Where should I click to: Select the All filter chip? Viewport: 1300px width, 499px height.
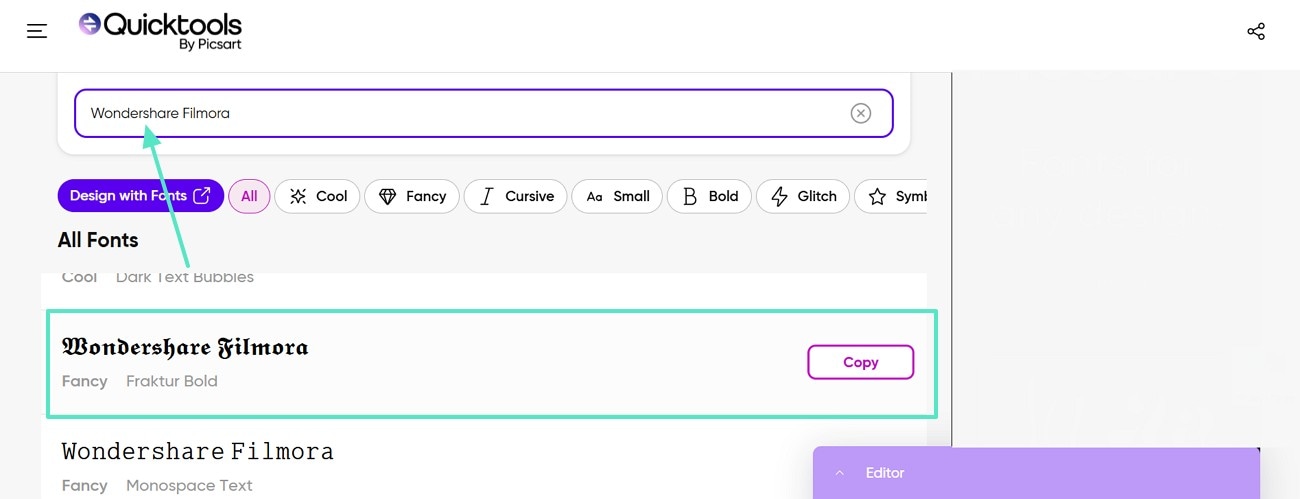[x=249, y=196]
